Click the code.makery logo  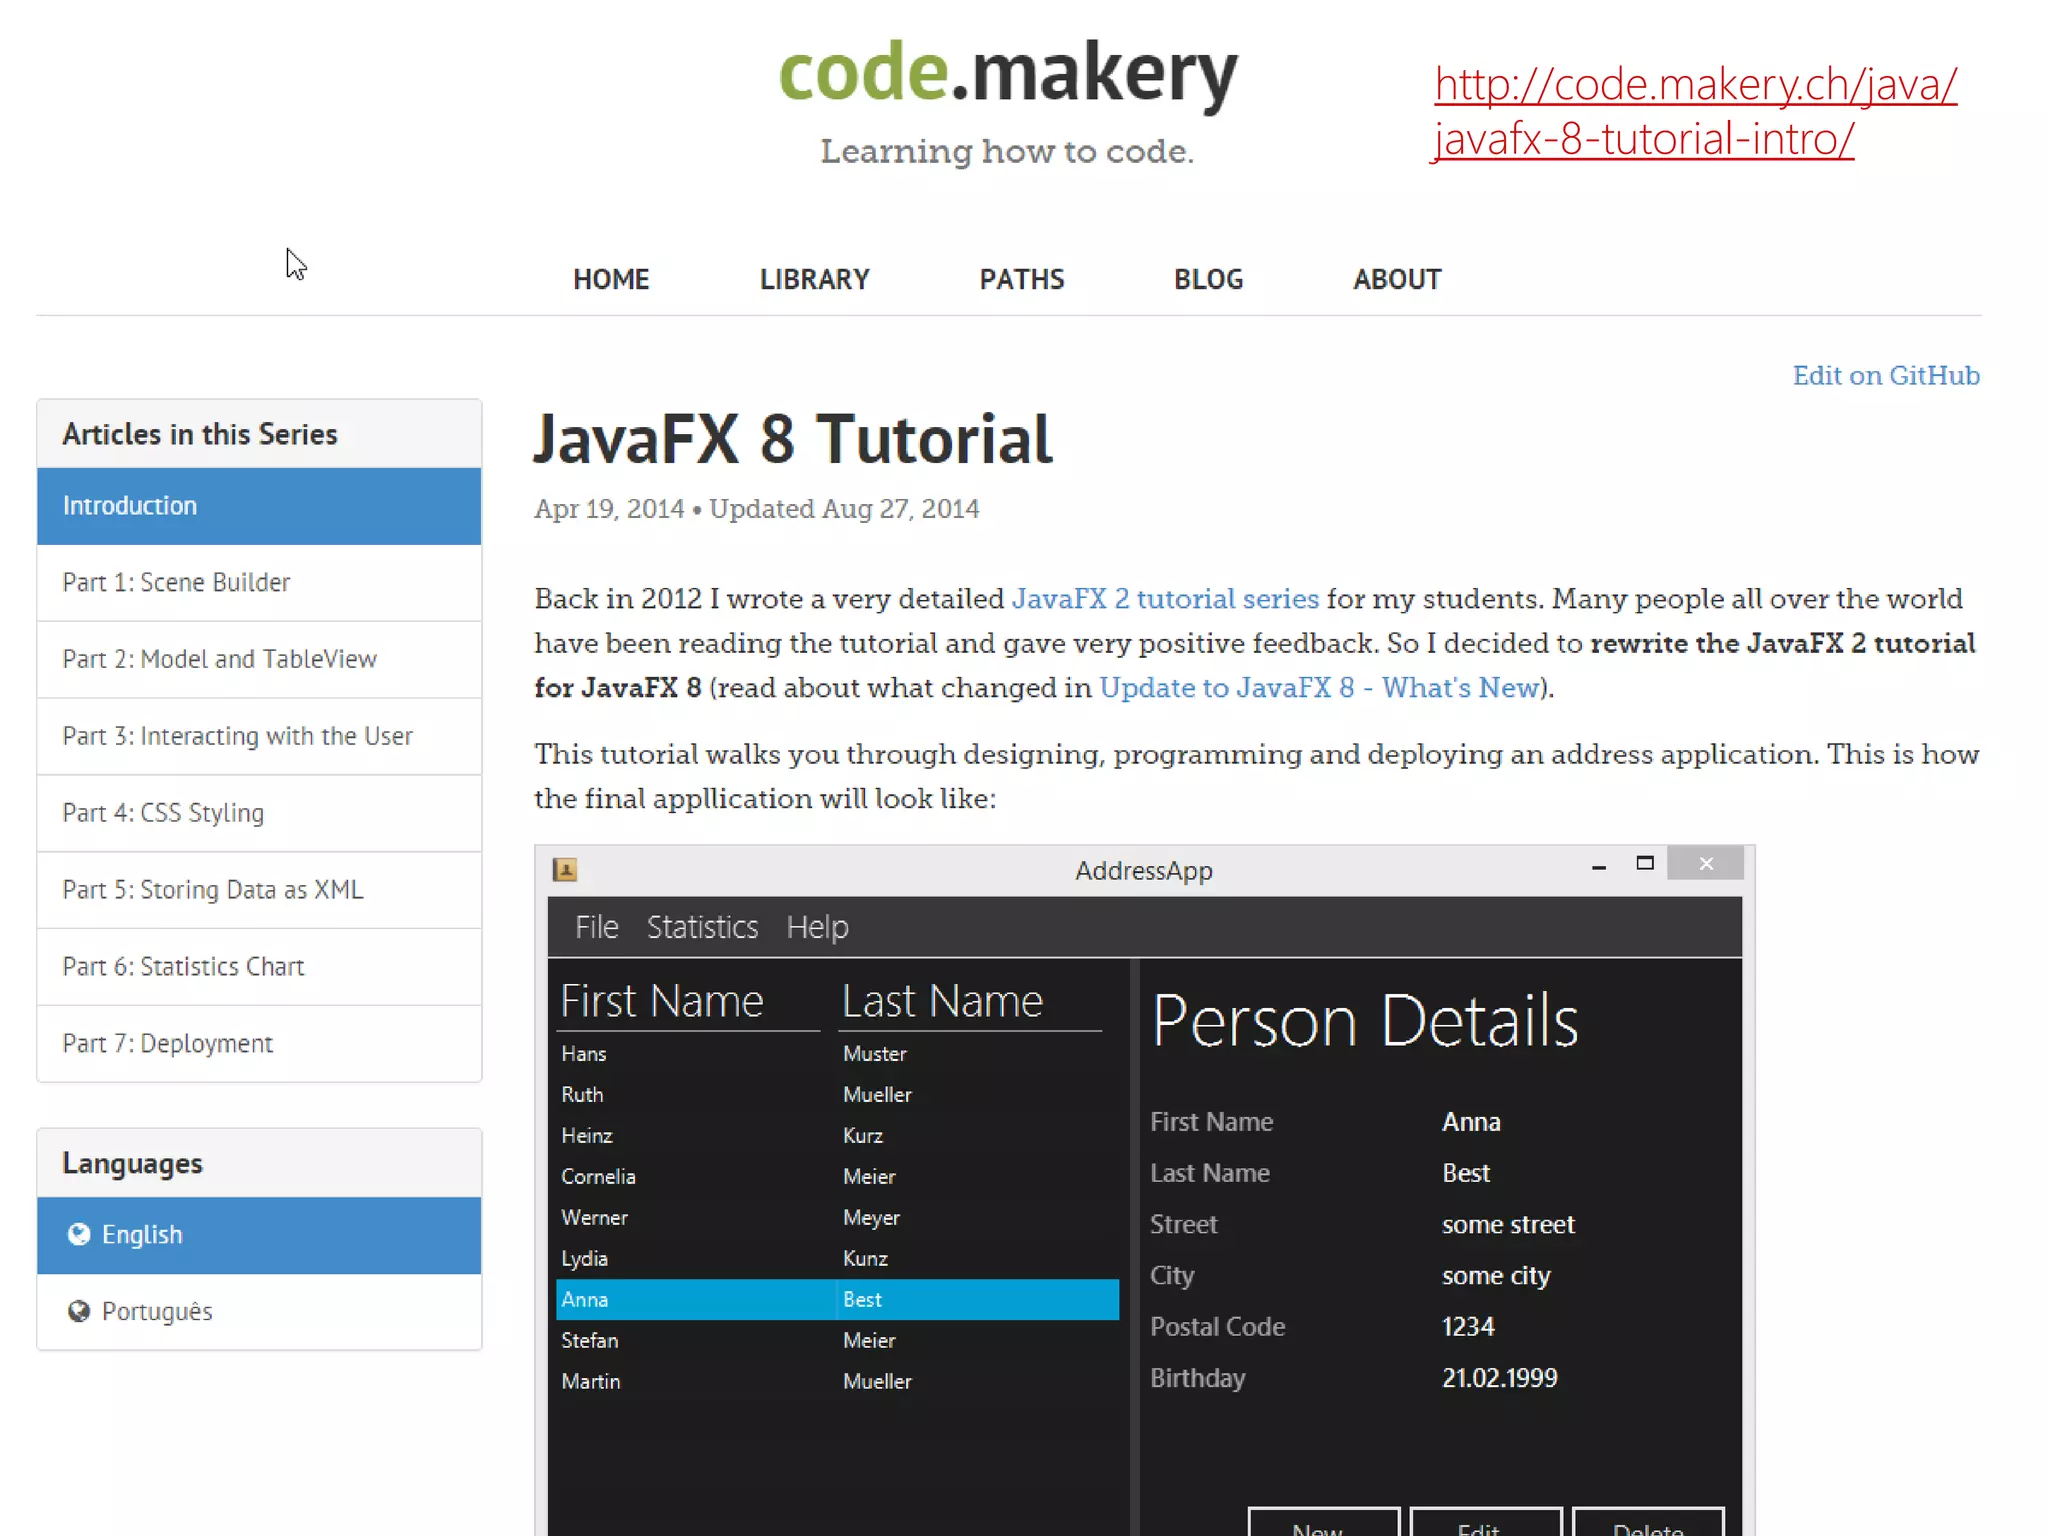(1007, 73)
